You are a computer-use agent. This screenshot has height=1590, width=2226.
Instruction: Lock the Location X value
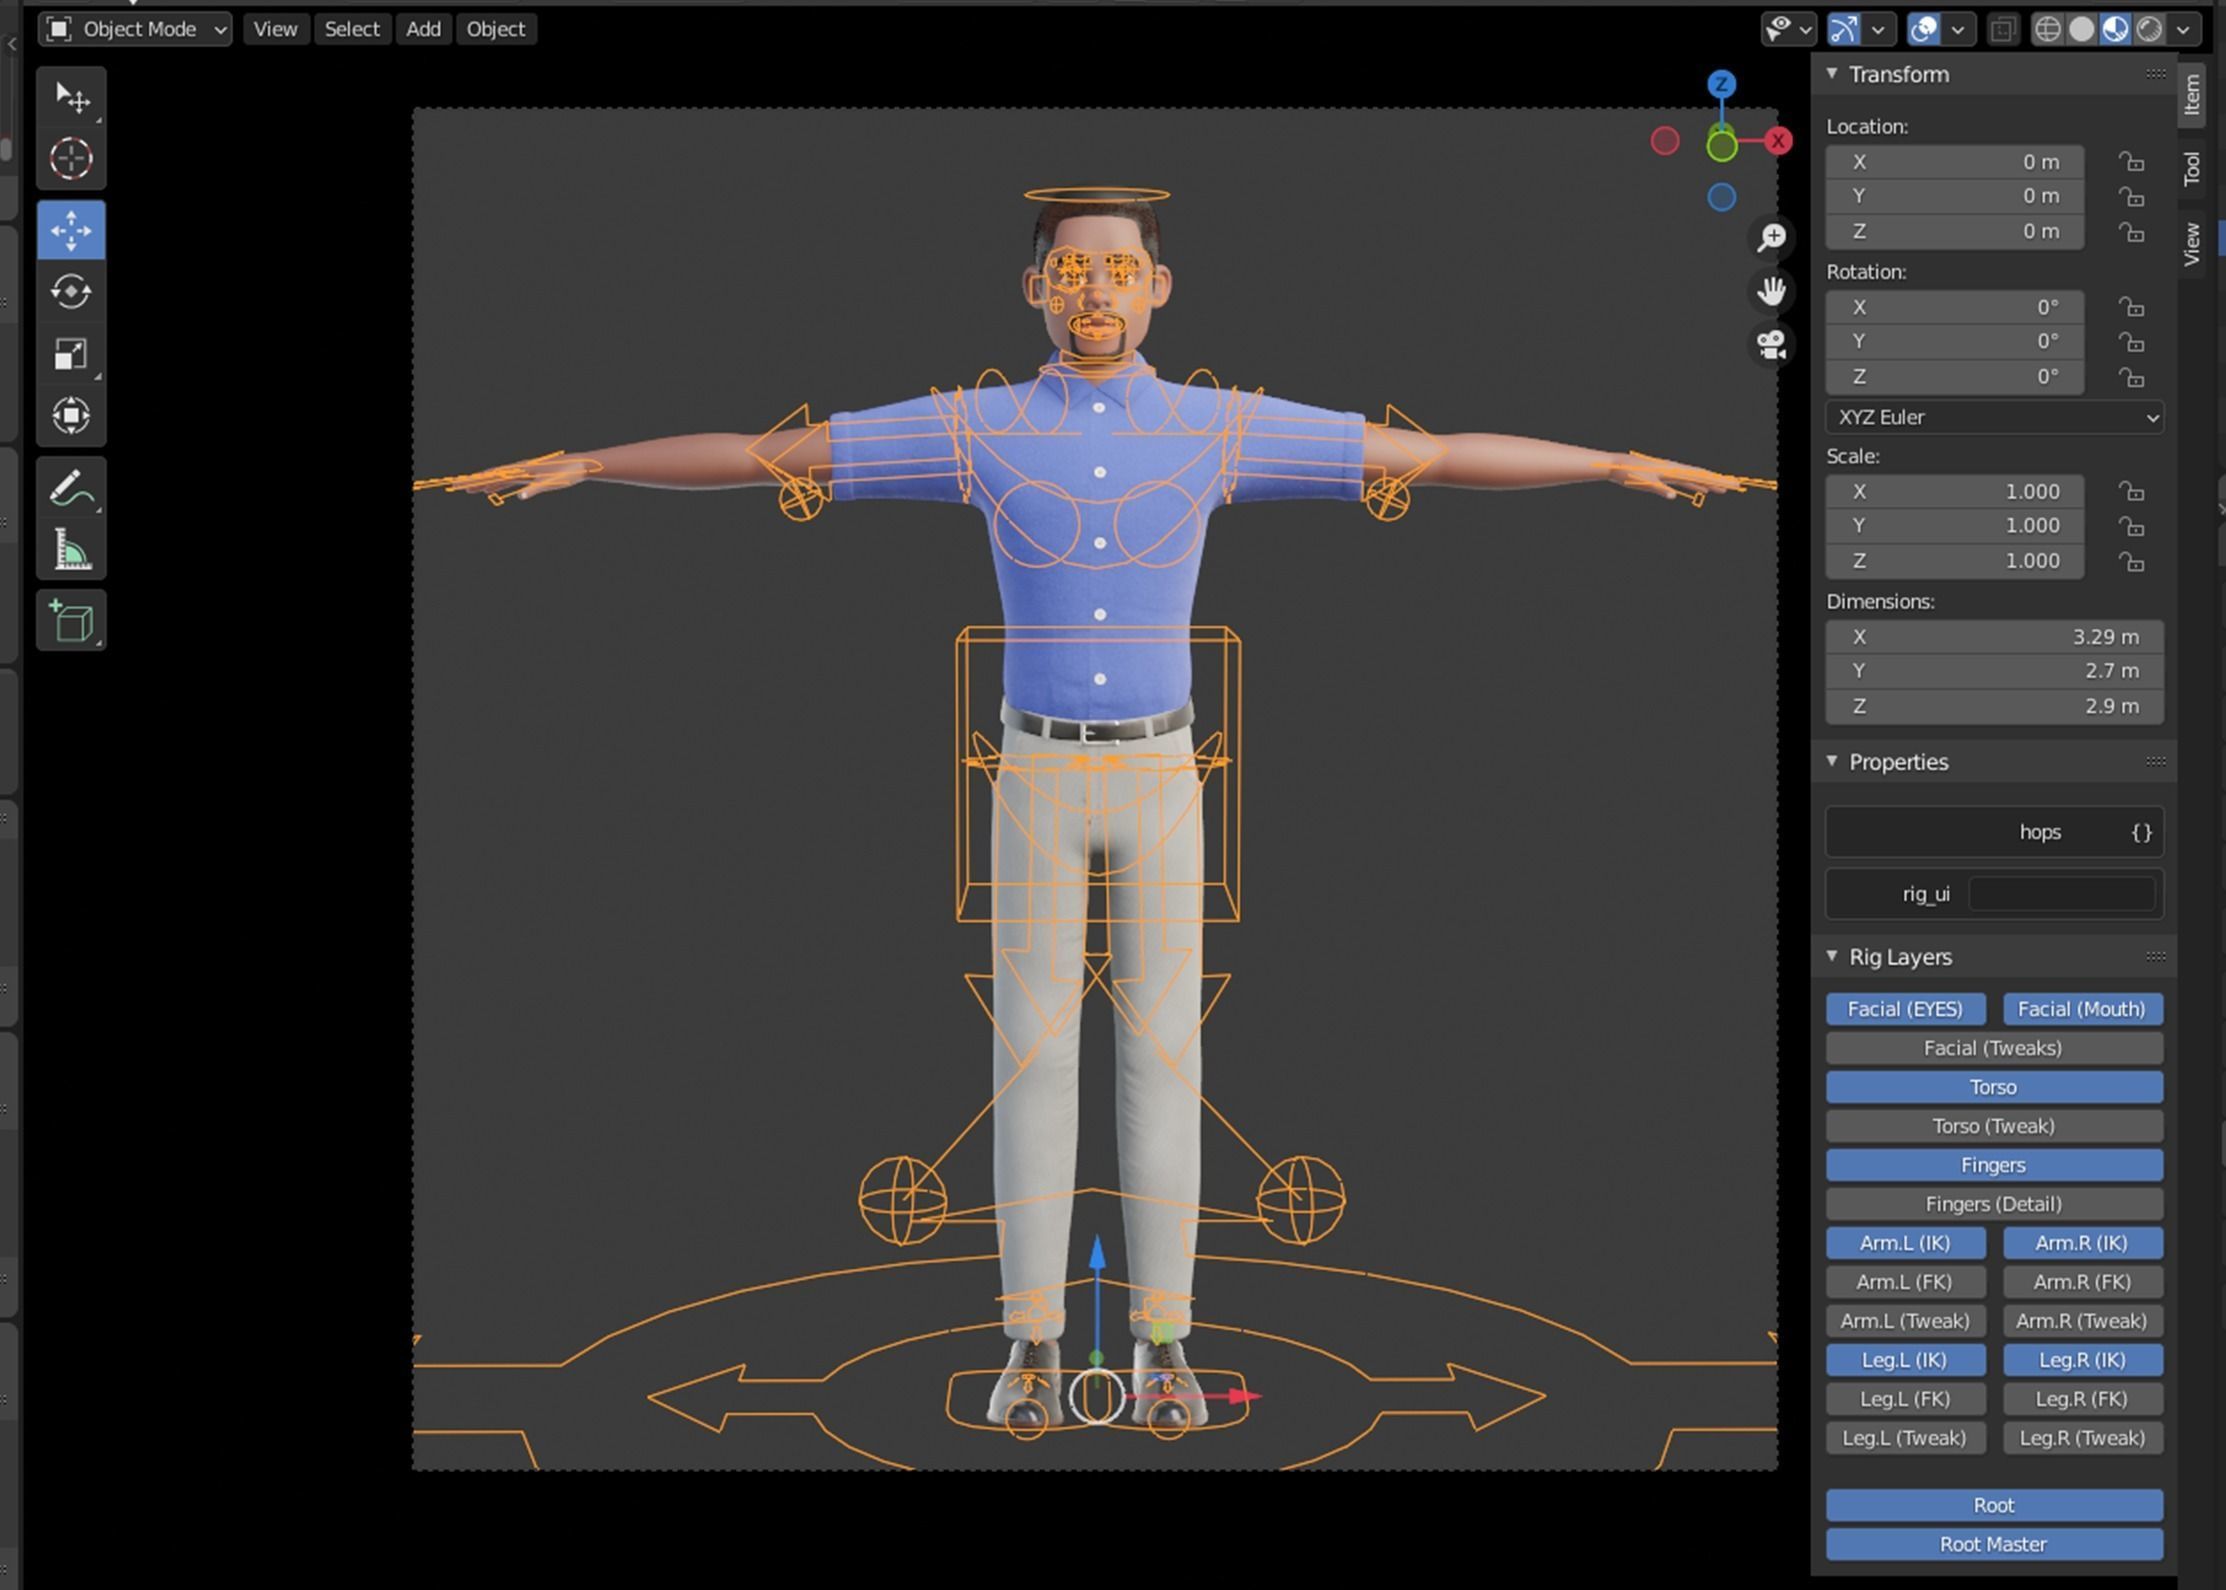(x=2132, y=161)
